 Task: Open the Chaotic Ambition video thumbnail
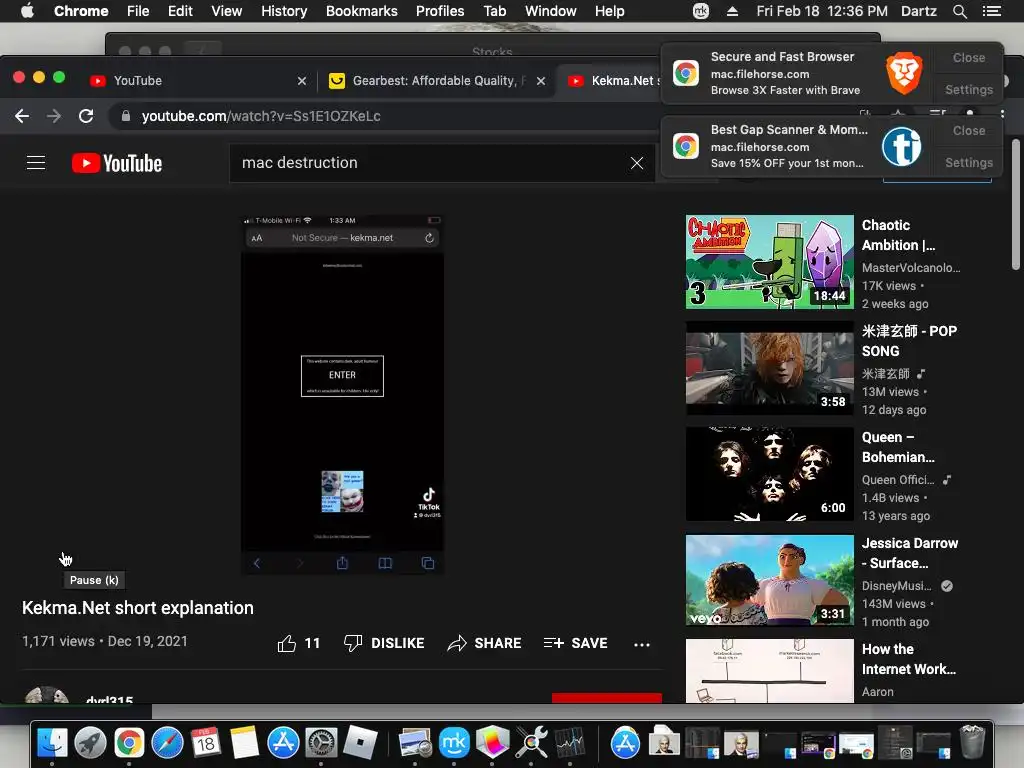(769, 262)
